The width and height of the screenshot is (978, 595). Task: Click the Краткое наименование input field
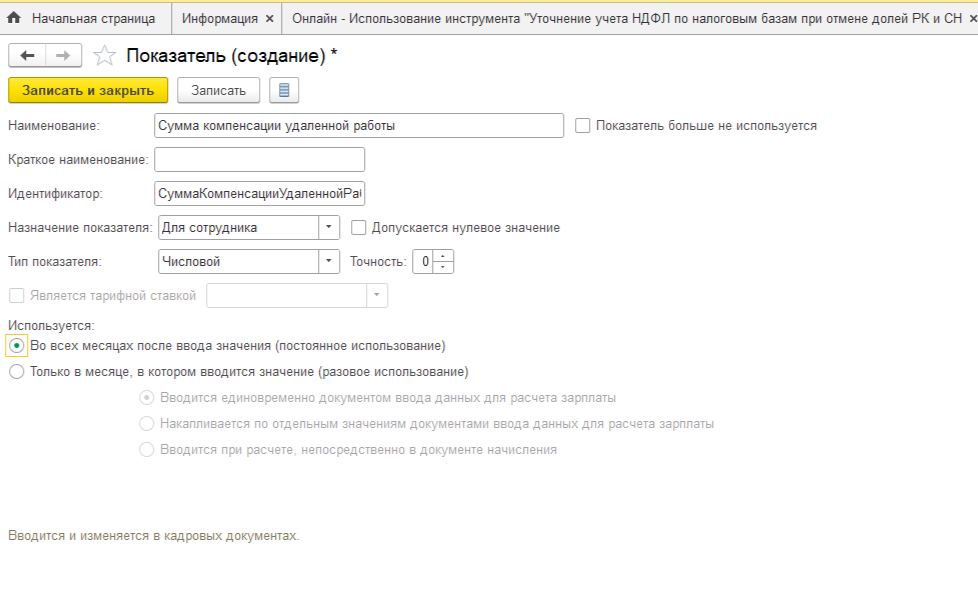pos(260,159)
